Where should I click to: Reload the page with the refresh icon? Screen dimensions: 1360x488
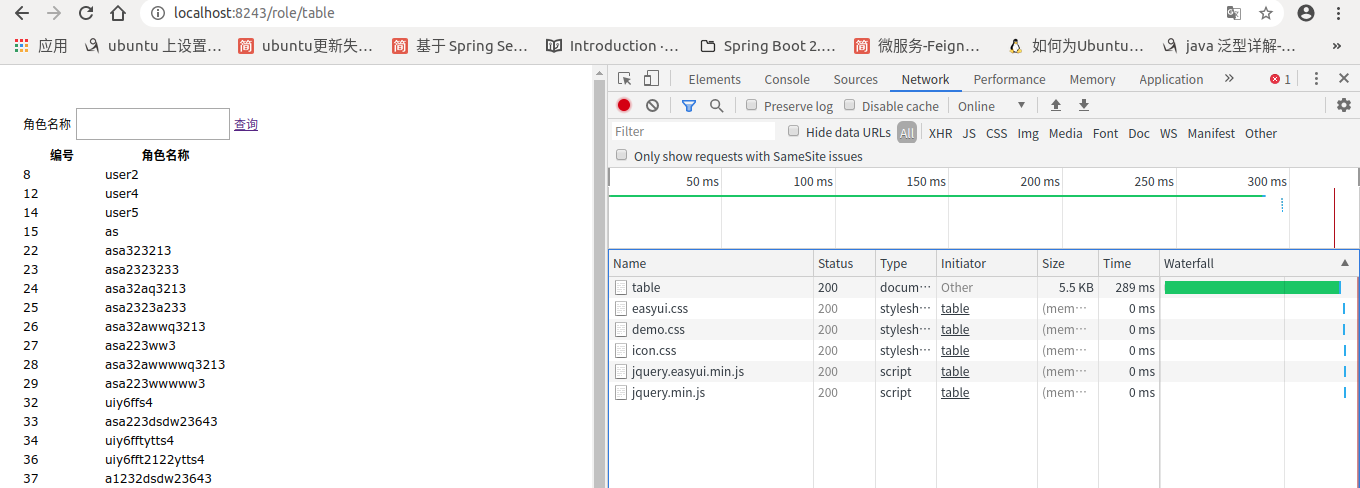86,13
